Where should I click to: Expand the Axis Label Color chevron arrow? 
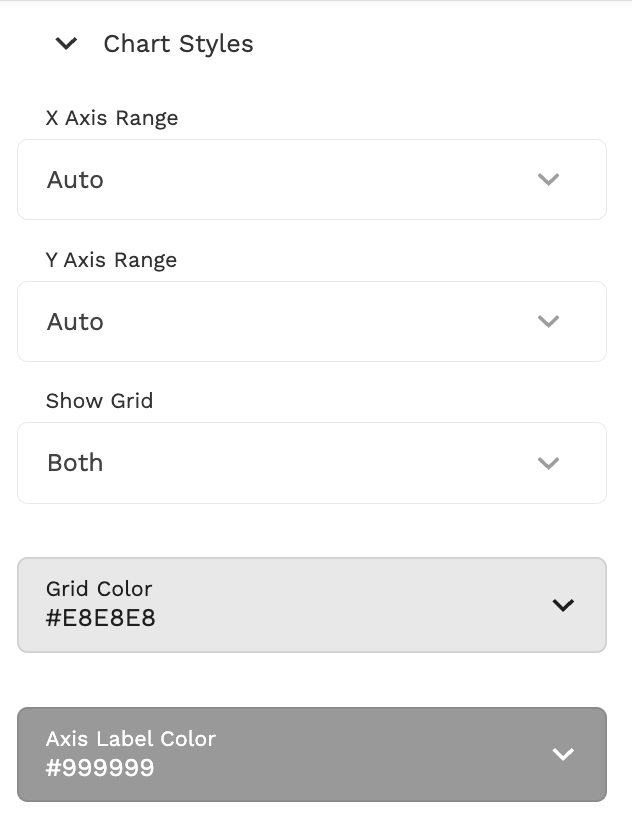tap(563, 755)
